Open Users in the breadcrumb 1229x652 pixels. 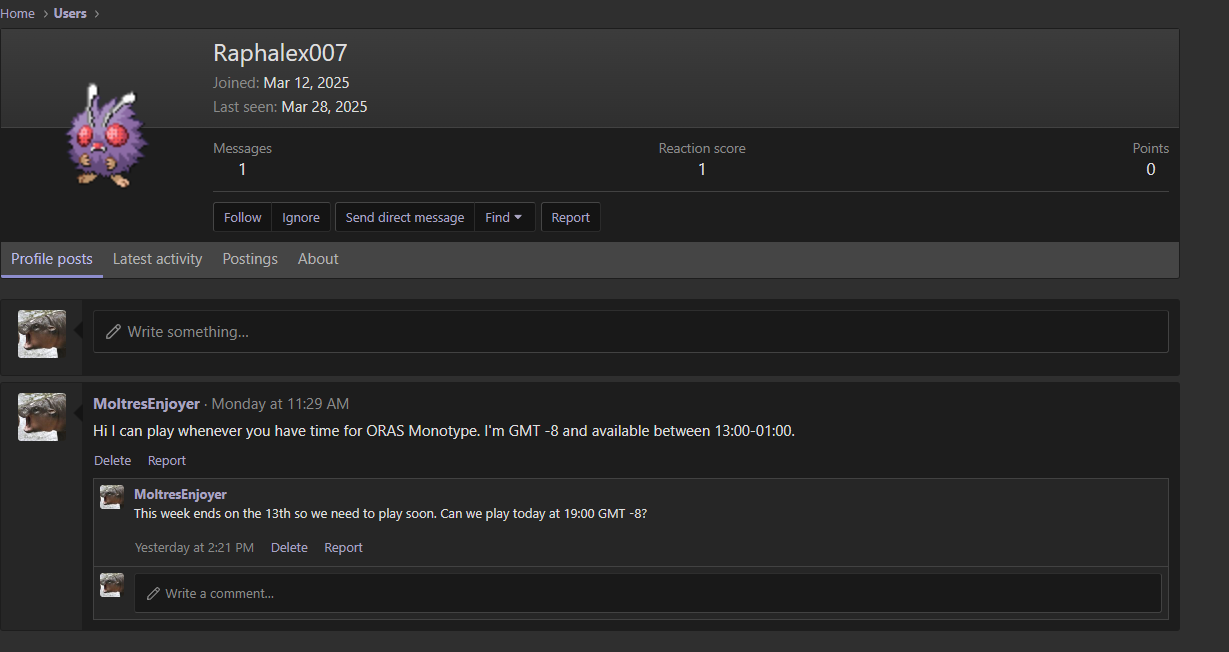click(70, 14)
